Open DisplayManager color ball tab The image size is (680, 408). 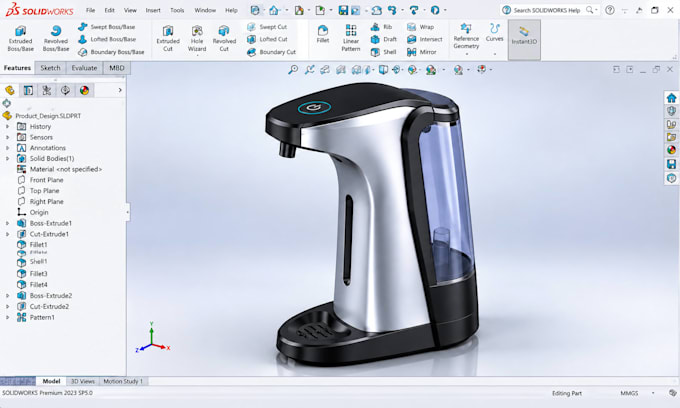[x=84, y=90]
